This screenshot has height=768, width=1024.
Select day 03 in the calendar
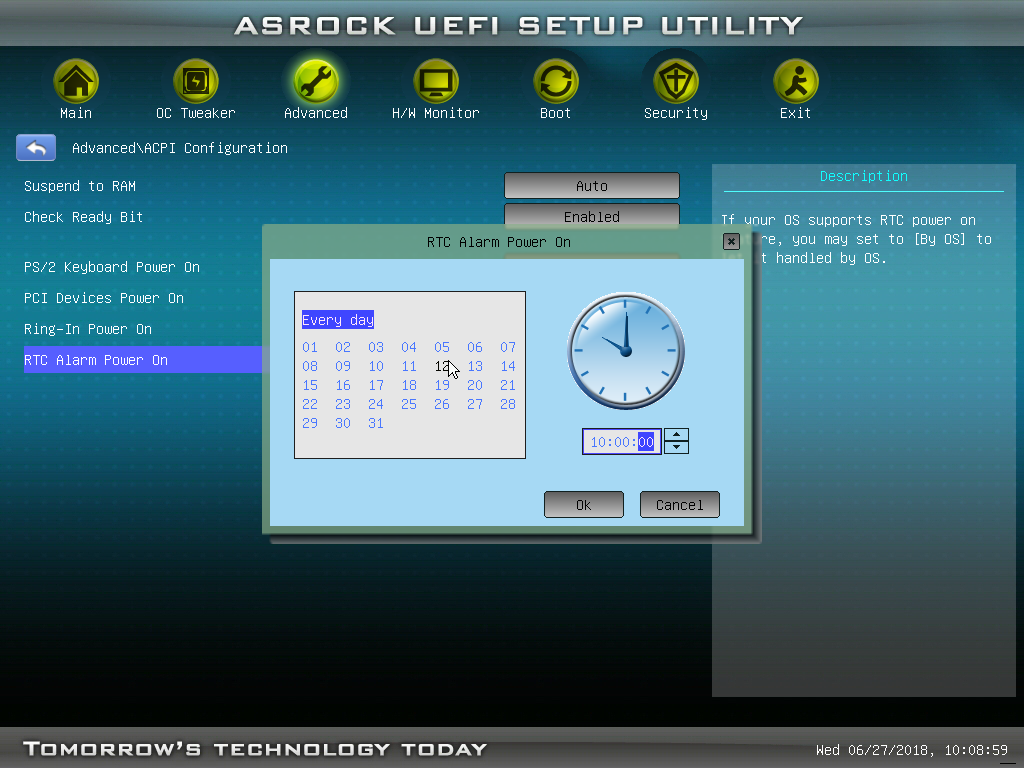pyautogui.click(x=376, y=347)
